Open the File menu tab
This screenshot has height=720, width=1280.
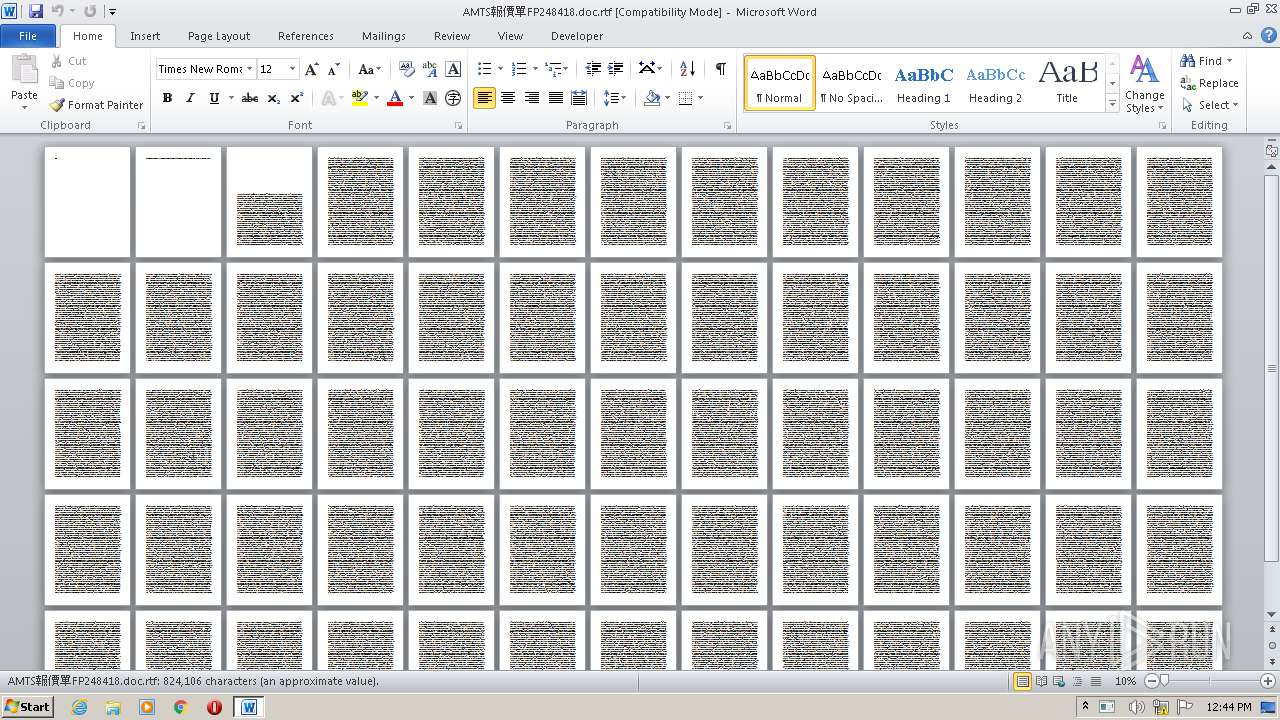tap(28, 36)
